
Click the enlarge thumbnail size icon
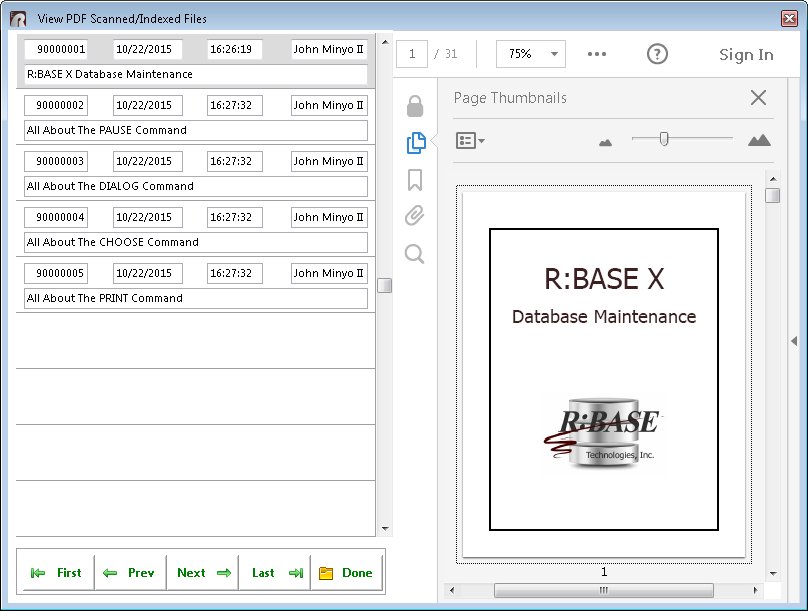(759, 140)
